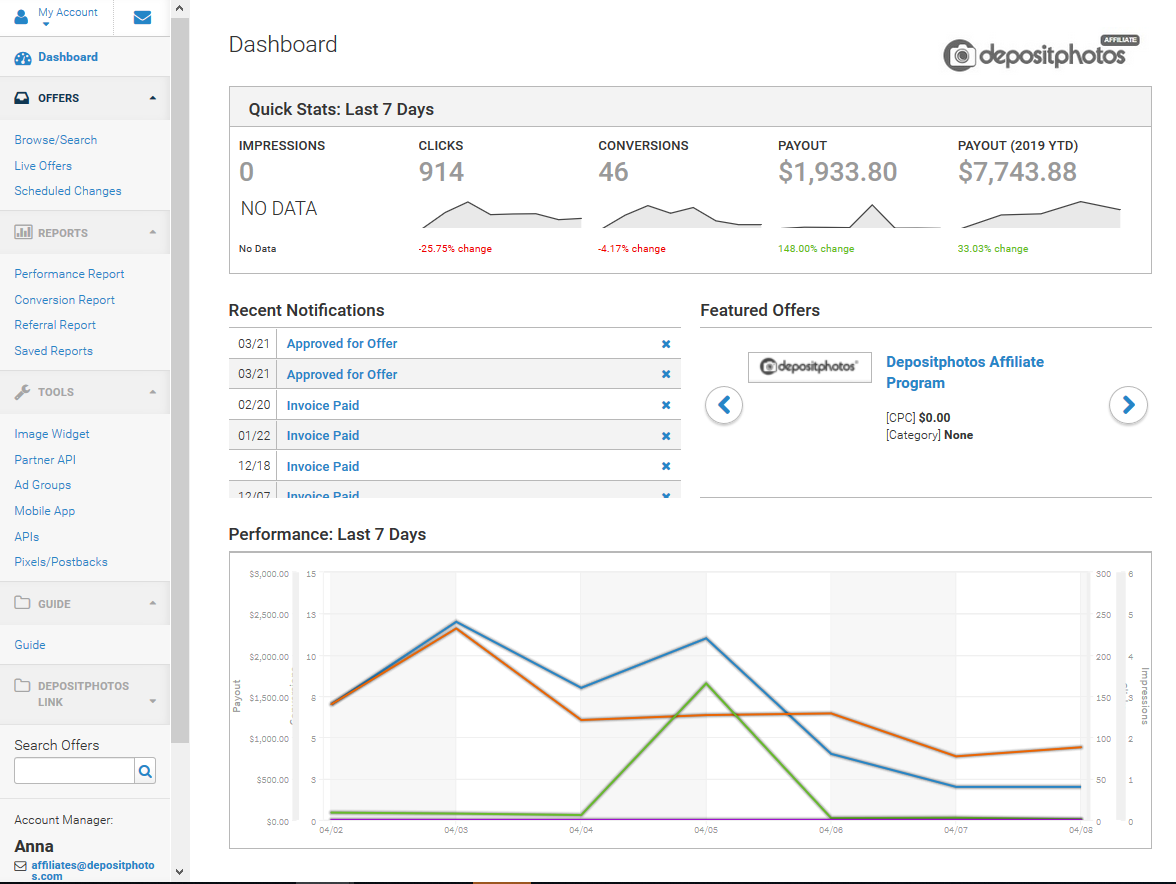Open Ad Groups

pyautogui.click(x=43, y=485)
